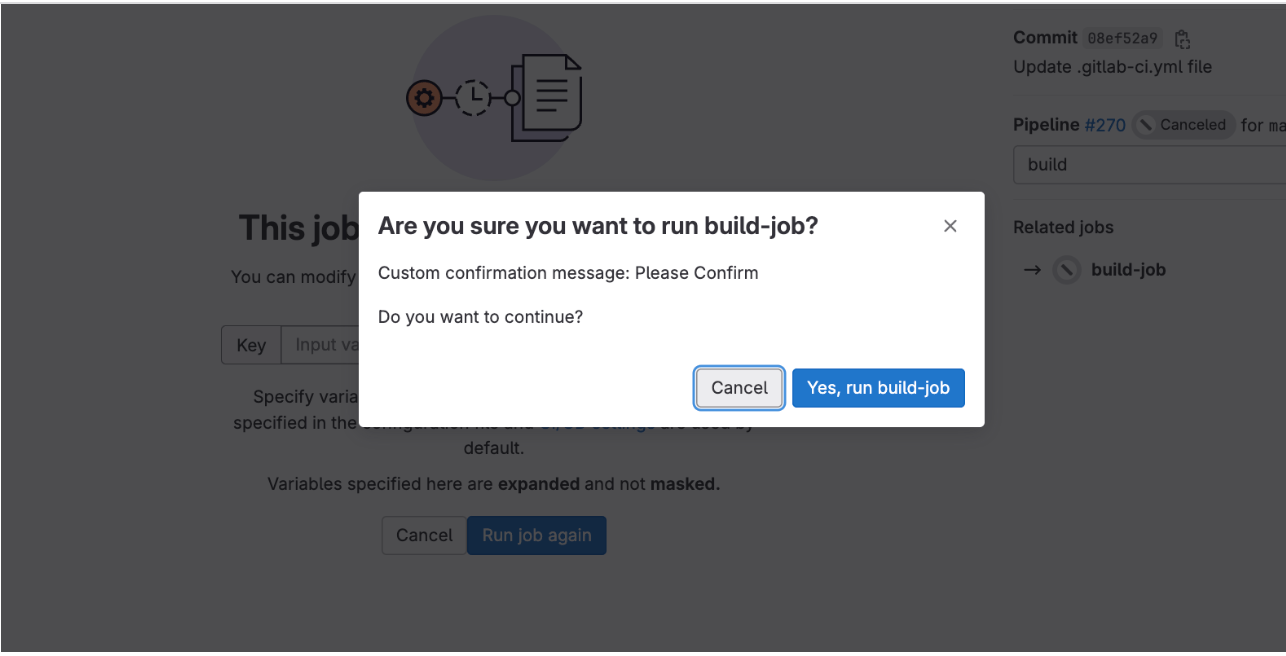The height and width of the screenshot is (656, 1286).
Task: Click the gear icon in the job illustration
Action: pos(424,98)
